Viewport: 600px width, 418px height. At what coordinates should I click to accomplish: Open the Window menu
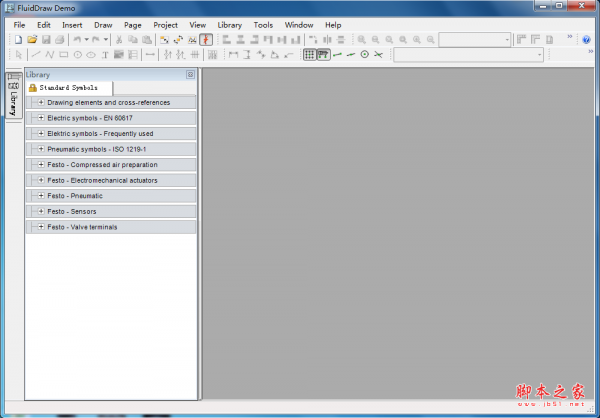tap(299, 25)
